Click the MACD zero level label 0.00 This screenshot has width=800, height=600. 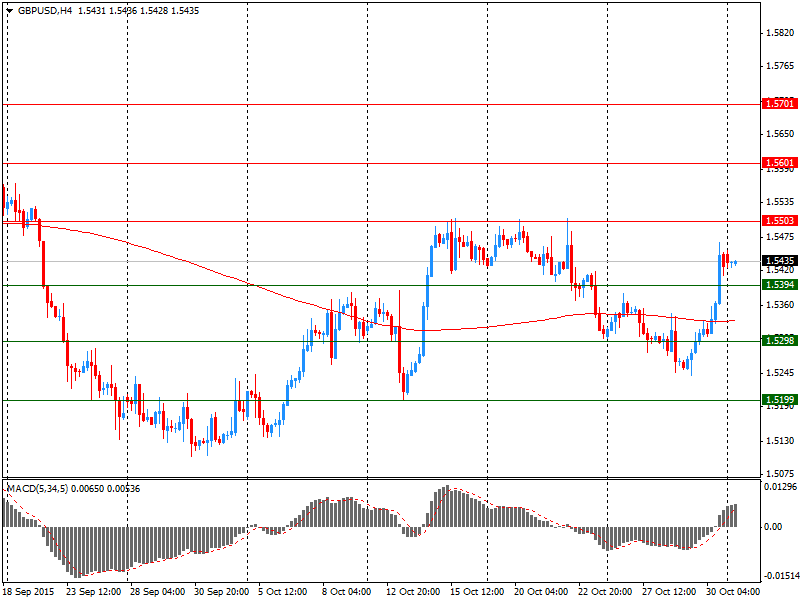click(x=774, y=527)
